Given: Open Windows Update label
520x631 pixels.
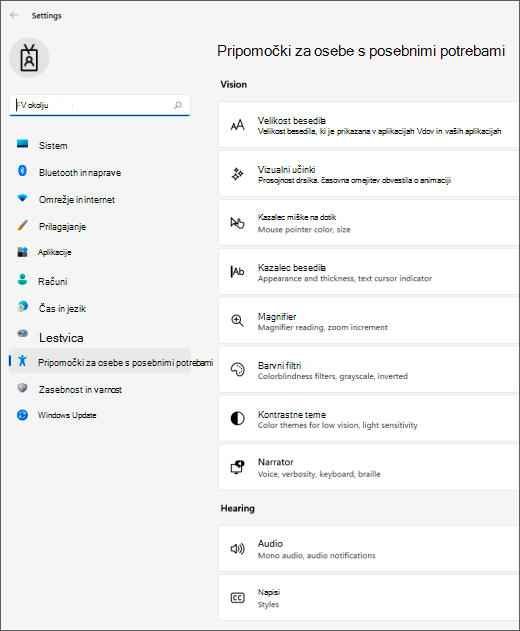Looking at the screenshot, I should 67,415.
